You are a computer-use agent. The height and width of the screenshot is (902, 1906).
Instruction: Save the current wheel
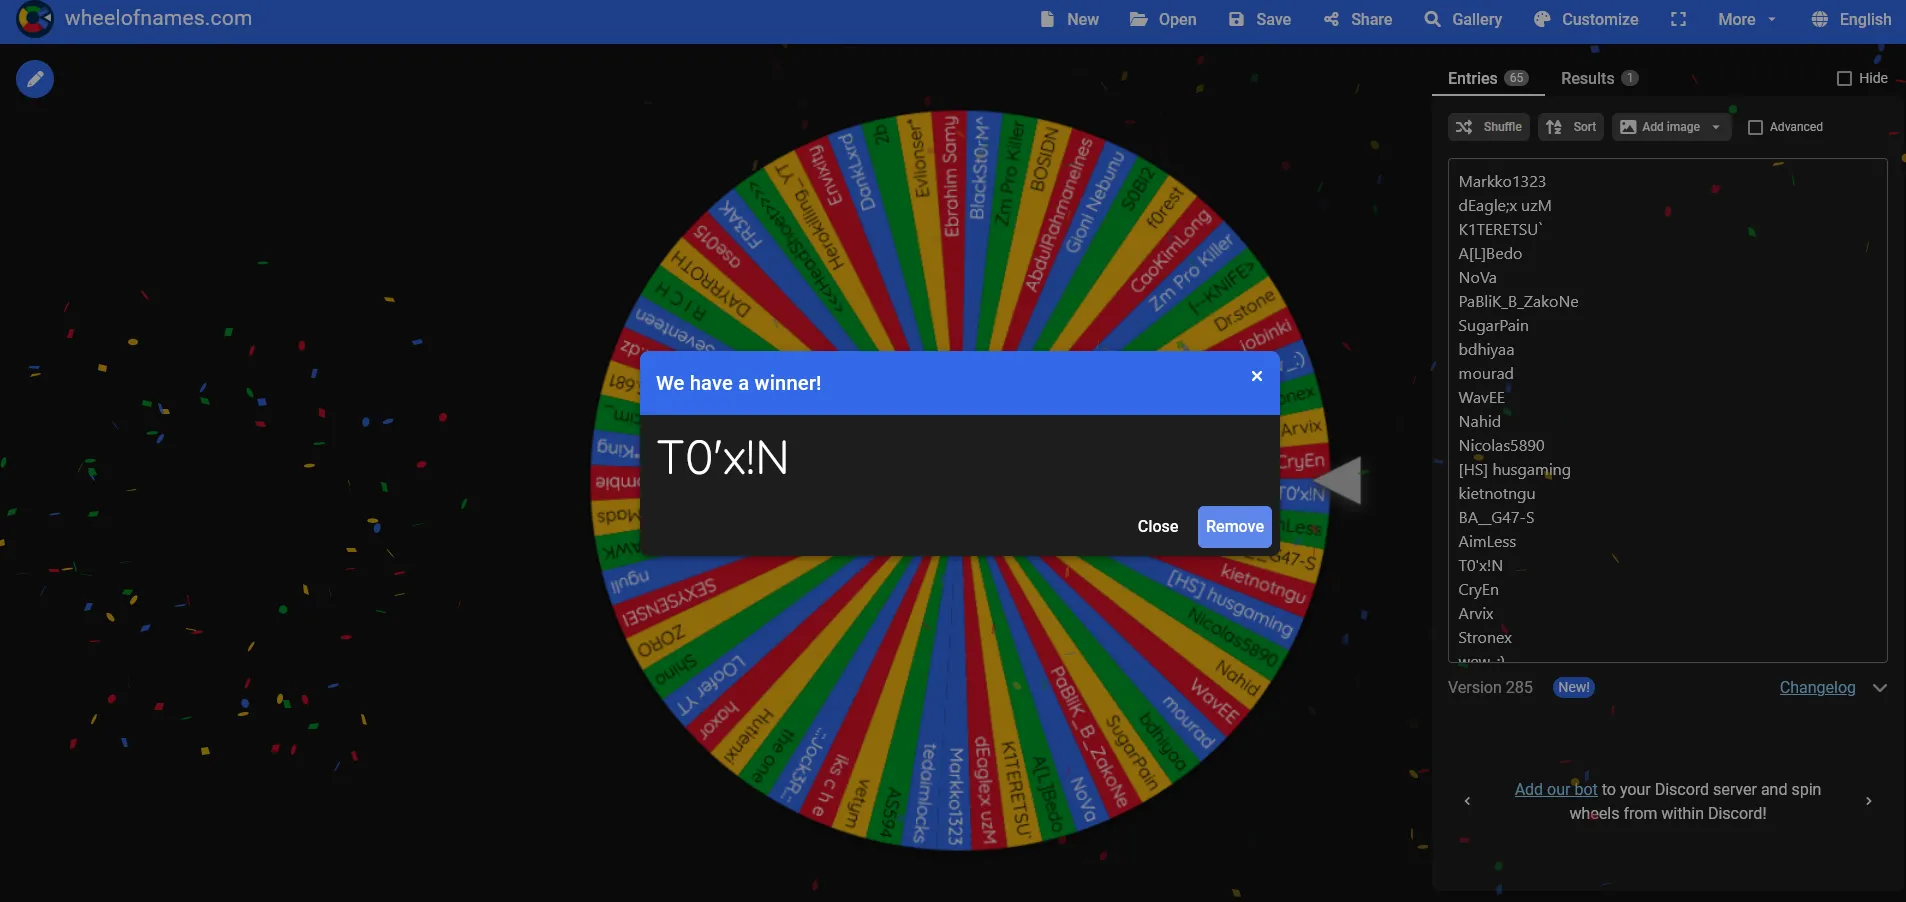pos(1260,19)
